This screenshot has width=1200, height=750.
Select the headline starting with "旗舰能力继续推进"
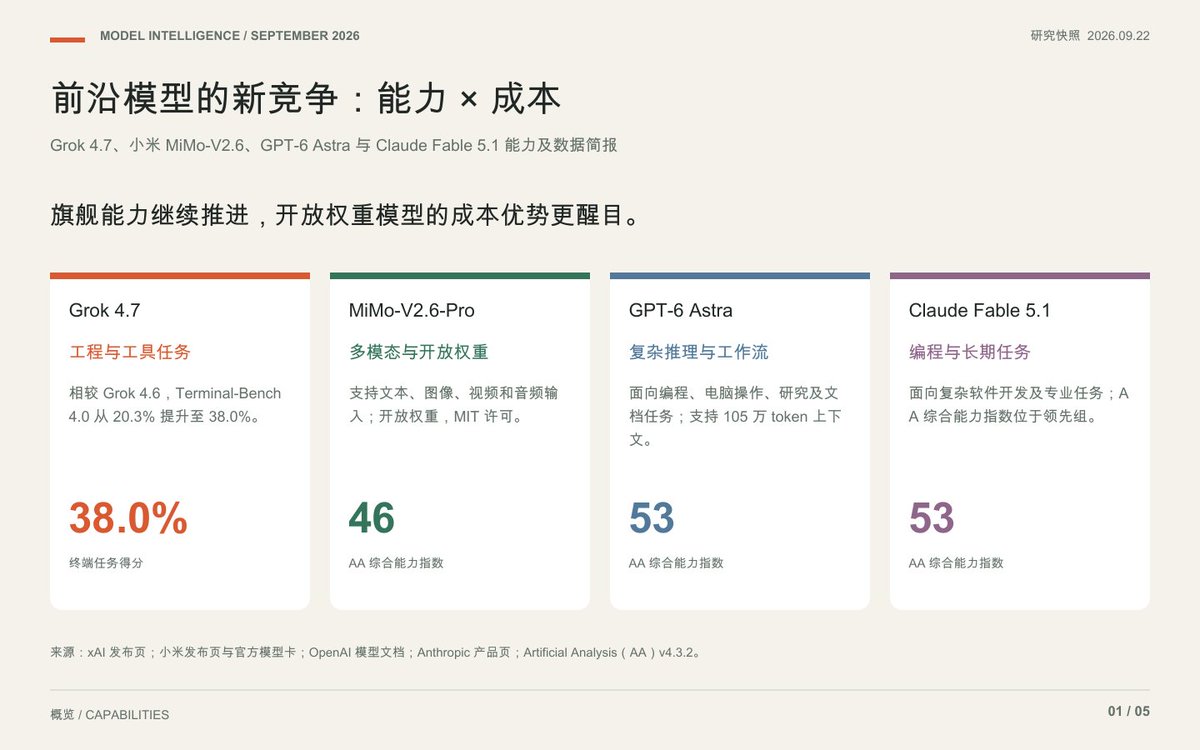pyautogui.click(x=346, y=216)
